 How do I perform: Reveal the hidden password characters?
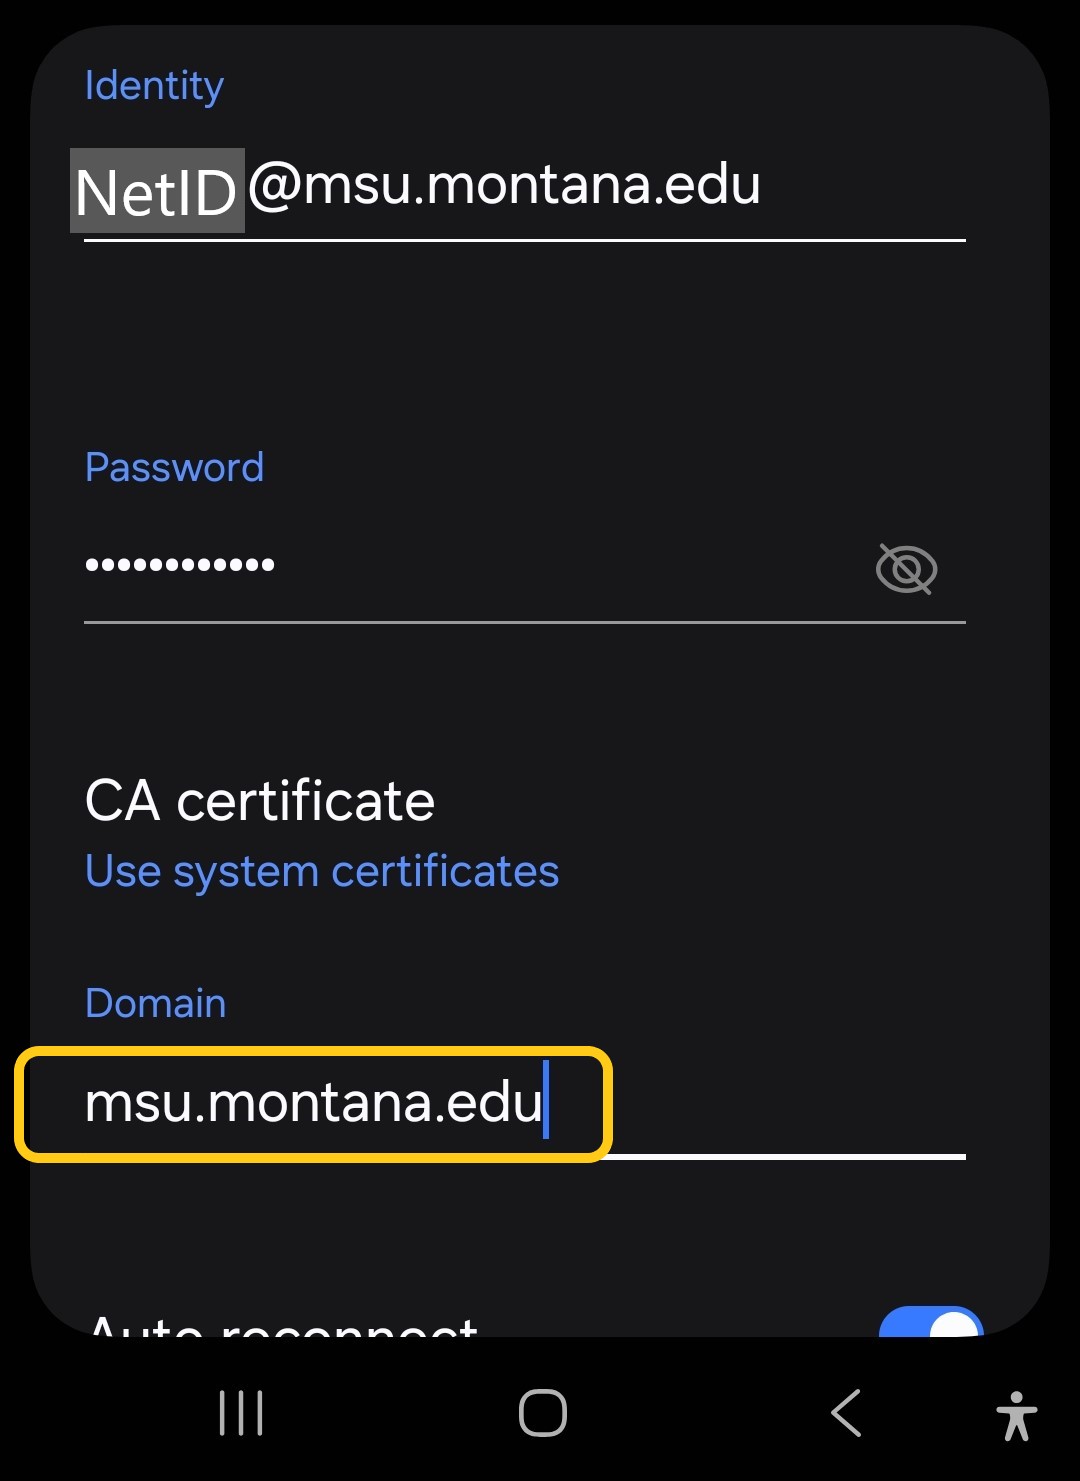coord(906,568)
